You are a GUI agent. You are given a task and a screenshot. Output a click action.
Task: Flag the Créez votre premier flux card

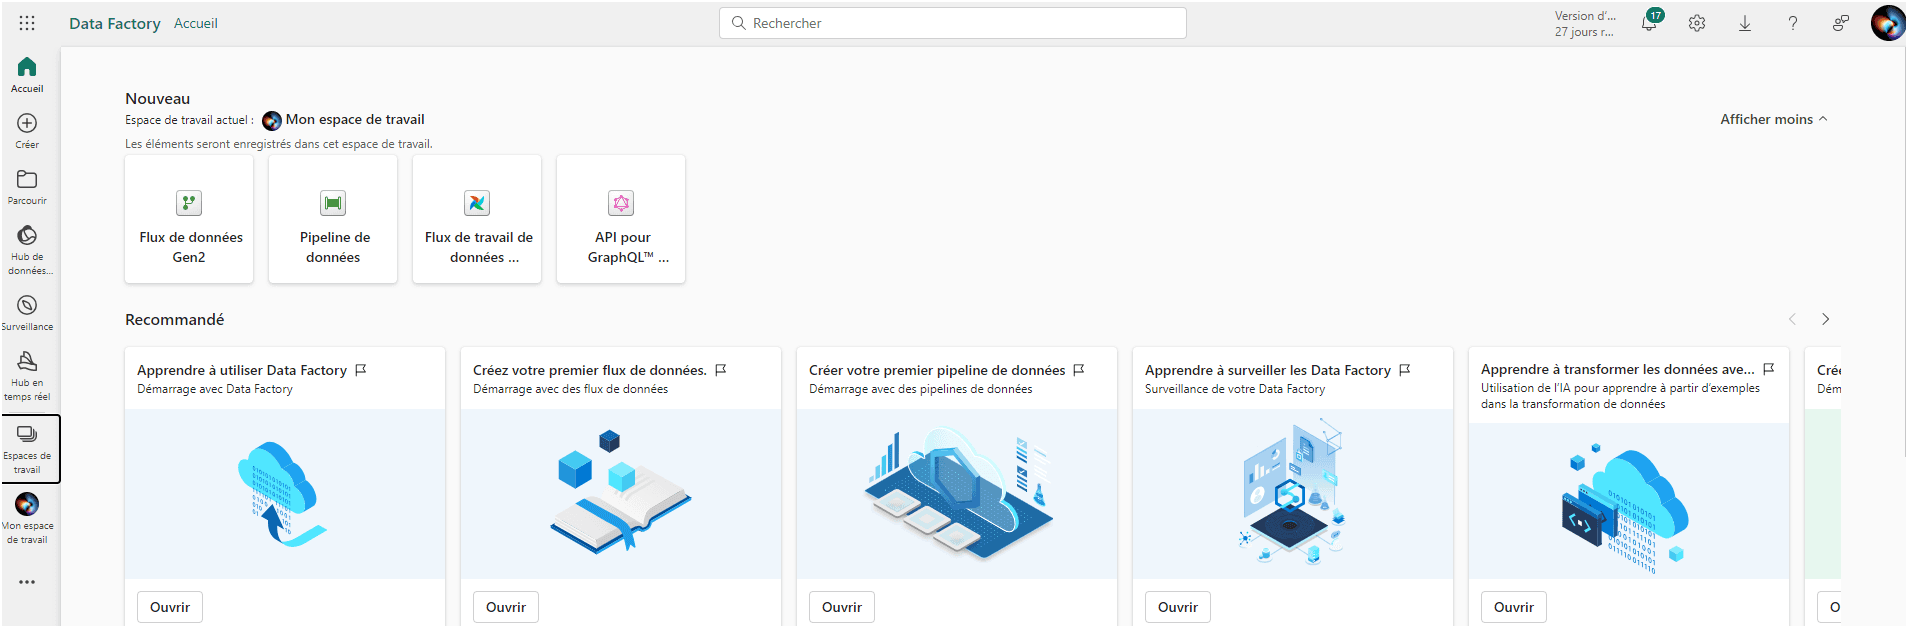point(721,370)
